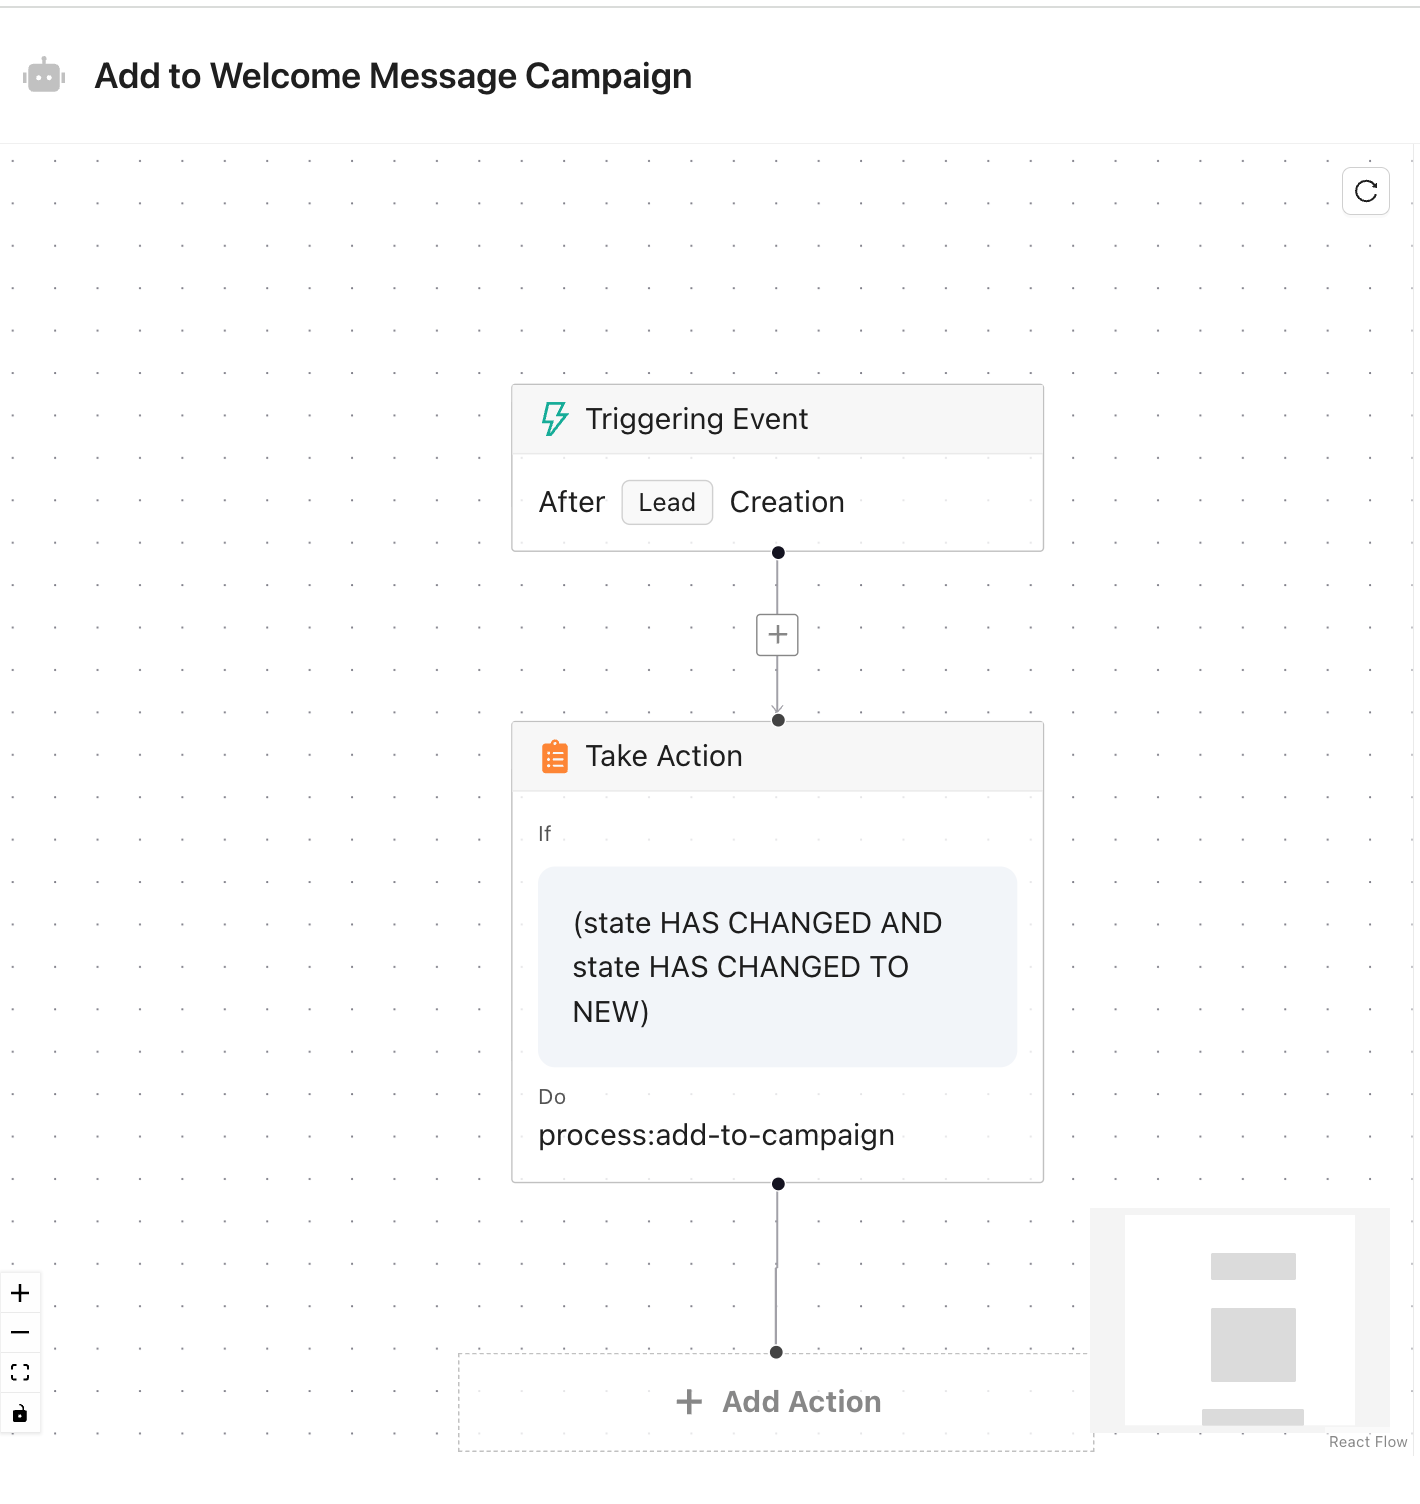
Task: Open the React Flow attribution link
Action: coord(1367,1442)
